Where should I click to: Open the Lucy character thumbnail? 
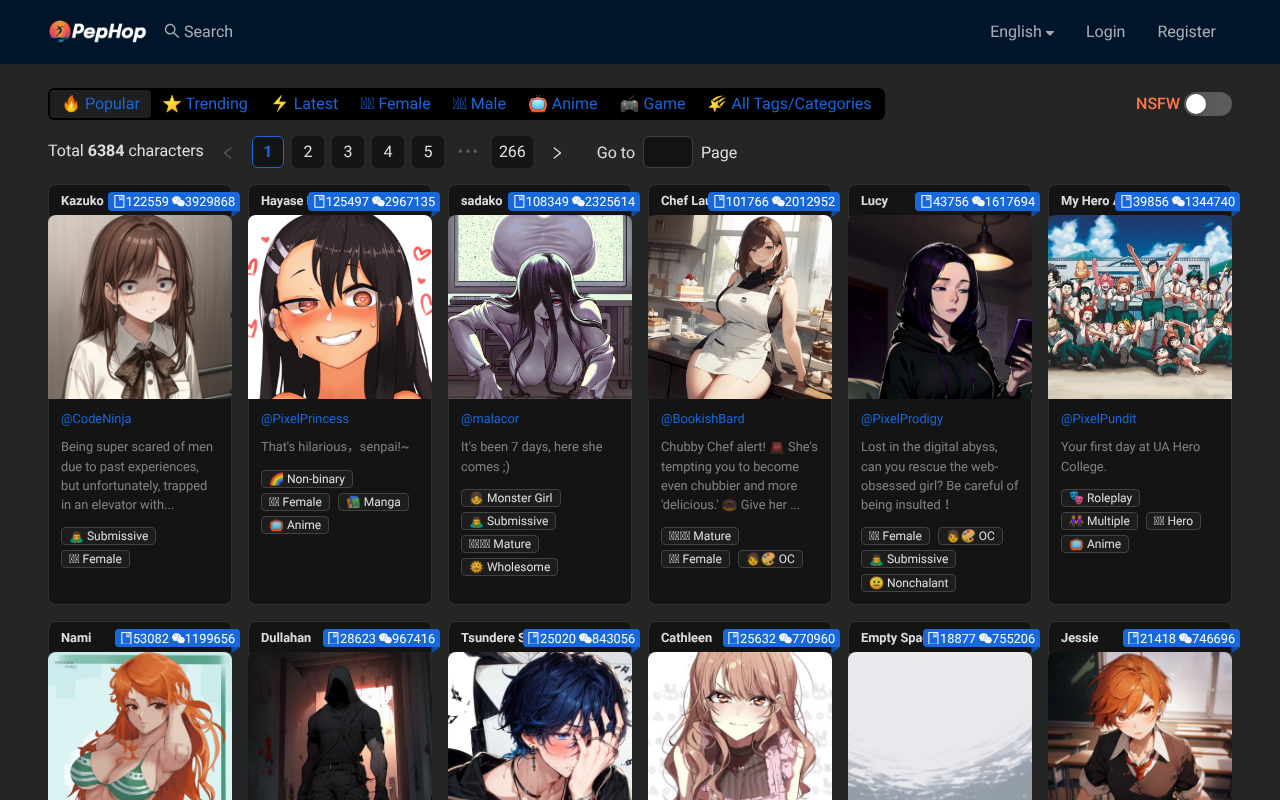pos(939,307)
